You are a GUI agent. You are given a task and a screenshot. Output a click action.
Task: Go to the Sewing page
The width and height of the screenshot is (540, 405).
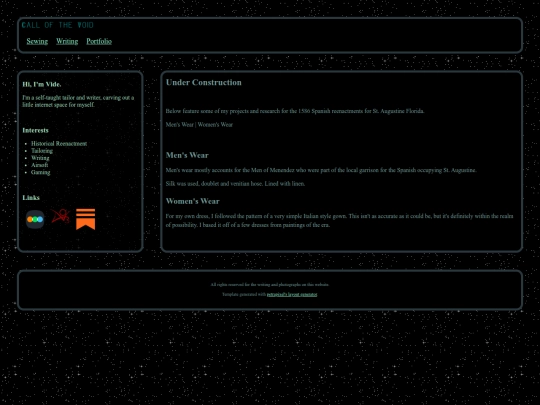(x=37, y=41)
